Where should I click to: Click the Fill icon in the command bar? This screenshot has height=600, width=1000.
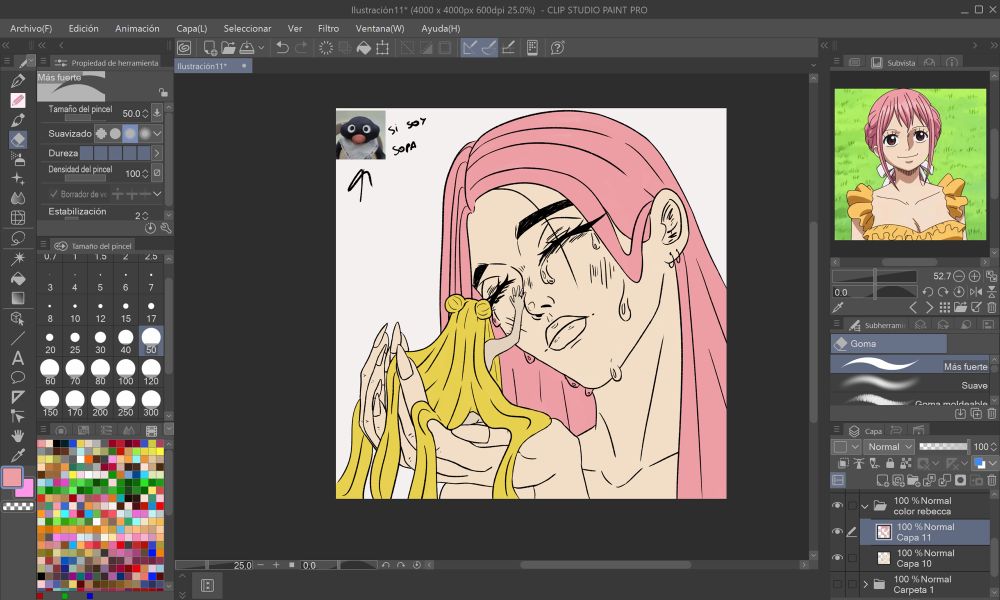pos(364,48)
